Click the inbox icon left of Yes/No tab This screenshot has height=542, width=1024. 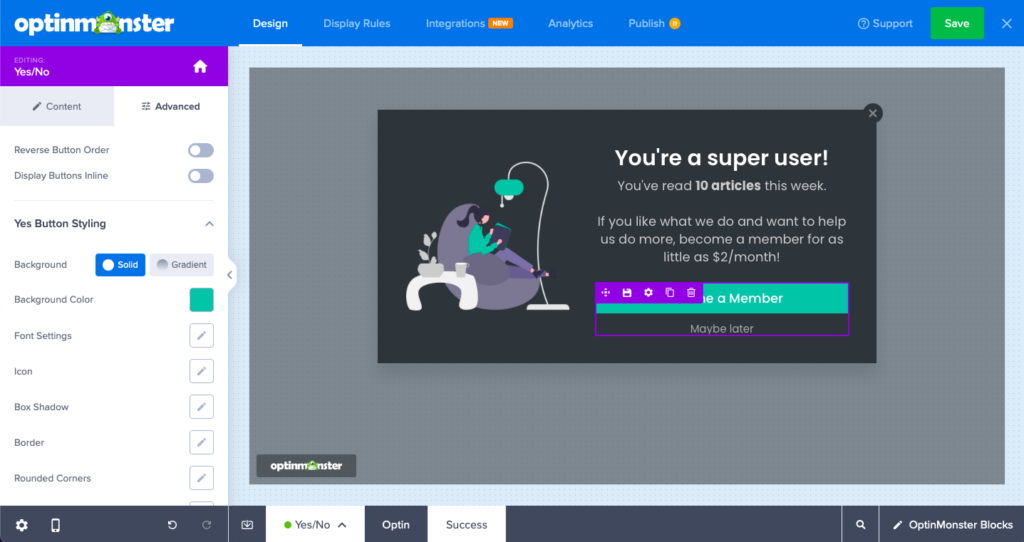point(247,524)
